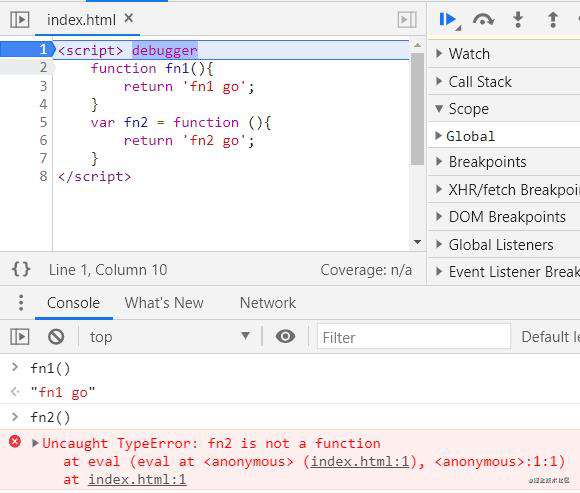
Task: Open the top context dropdown
Action: tap(170, 337)
